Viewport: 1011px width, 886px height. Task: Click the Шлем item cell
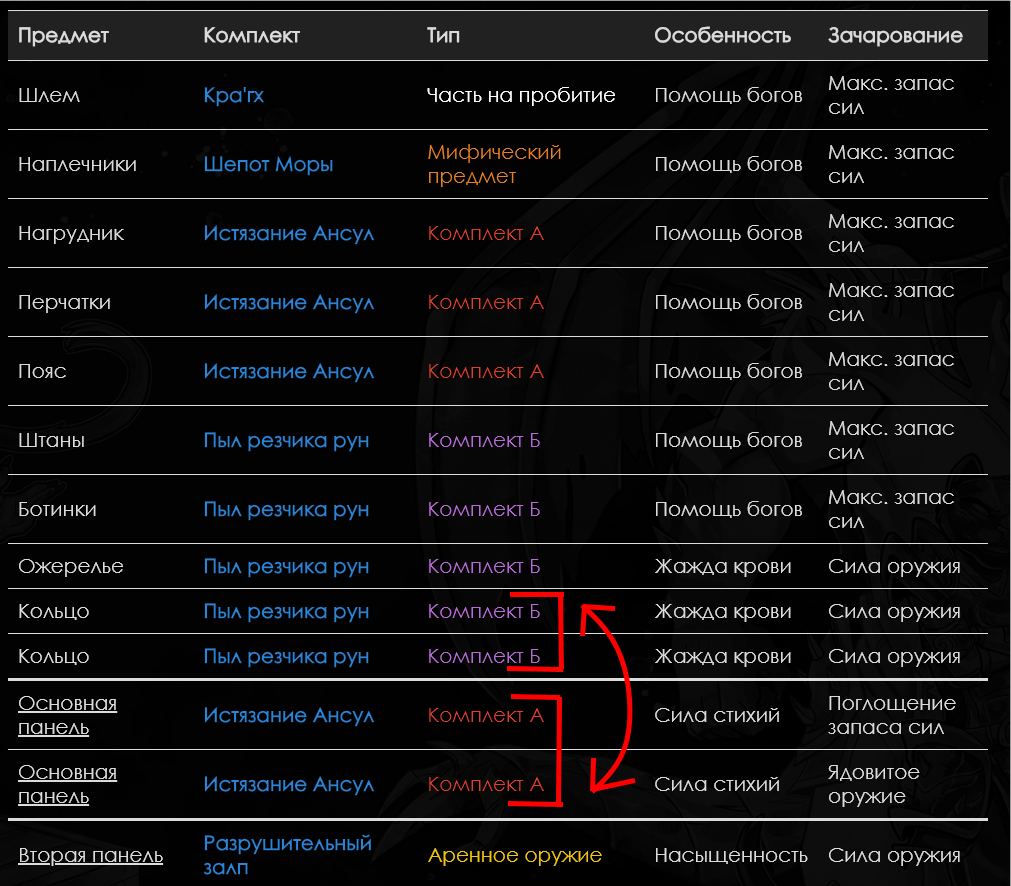[x=49, y=95]
